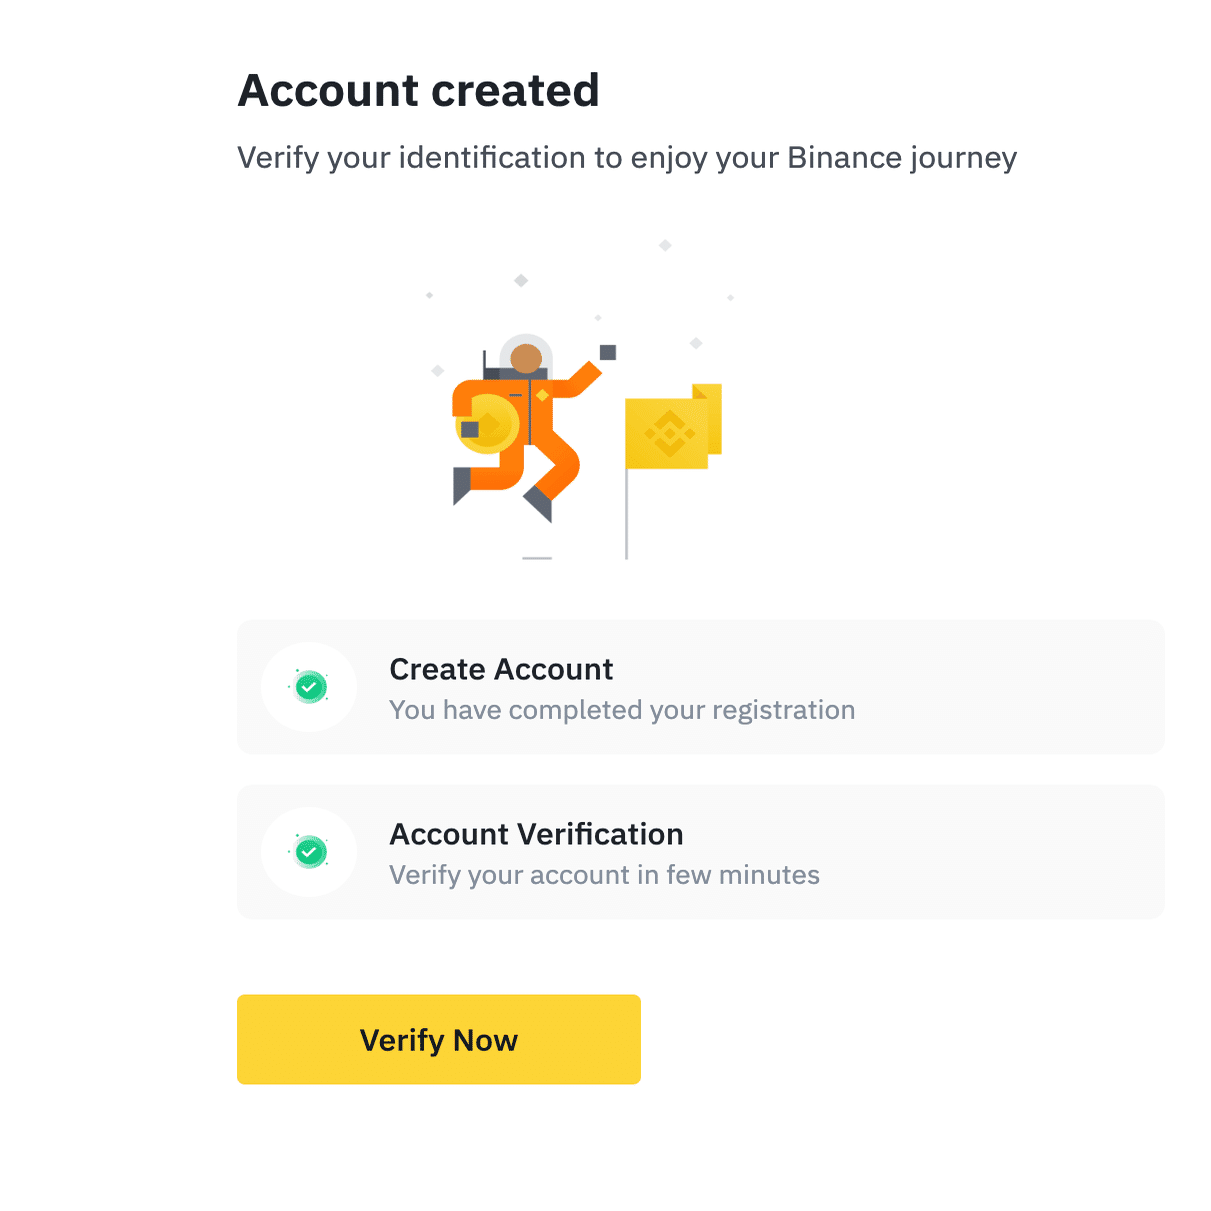Select the Account Verification step title
1211x1211 pixels.
[536, 834]
